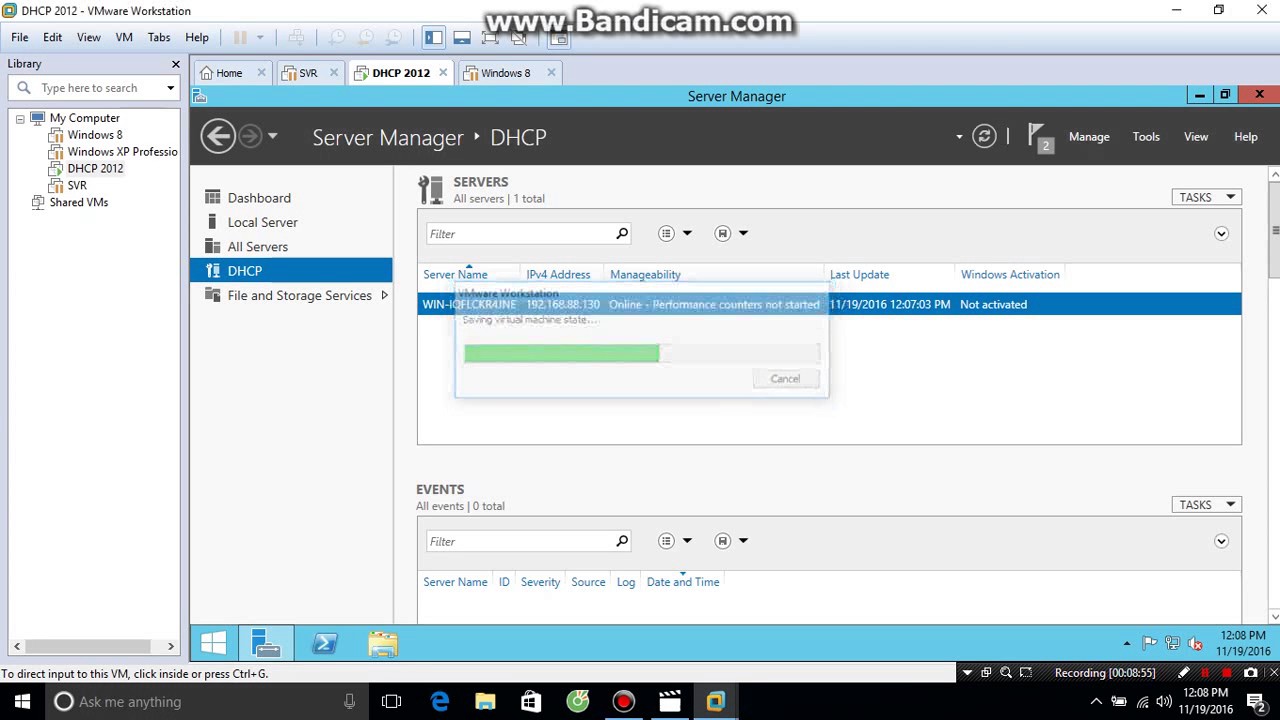
Task: Expand the Servers section chevron
Action: click(x=1221, y=233)
